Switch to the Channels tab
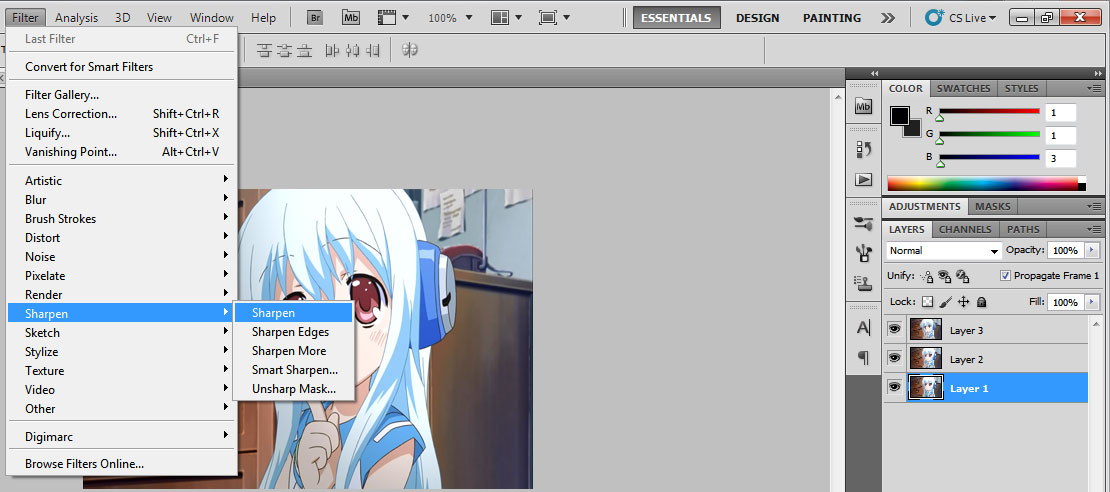This screenshot has height=492, width=1110. click(965, 229)
